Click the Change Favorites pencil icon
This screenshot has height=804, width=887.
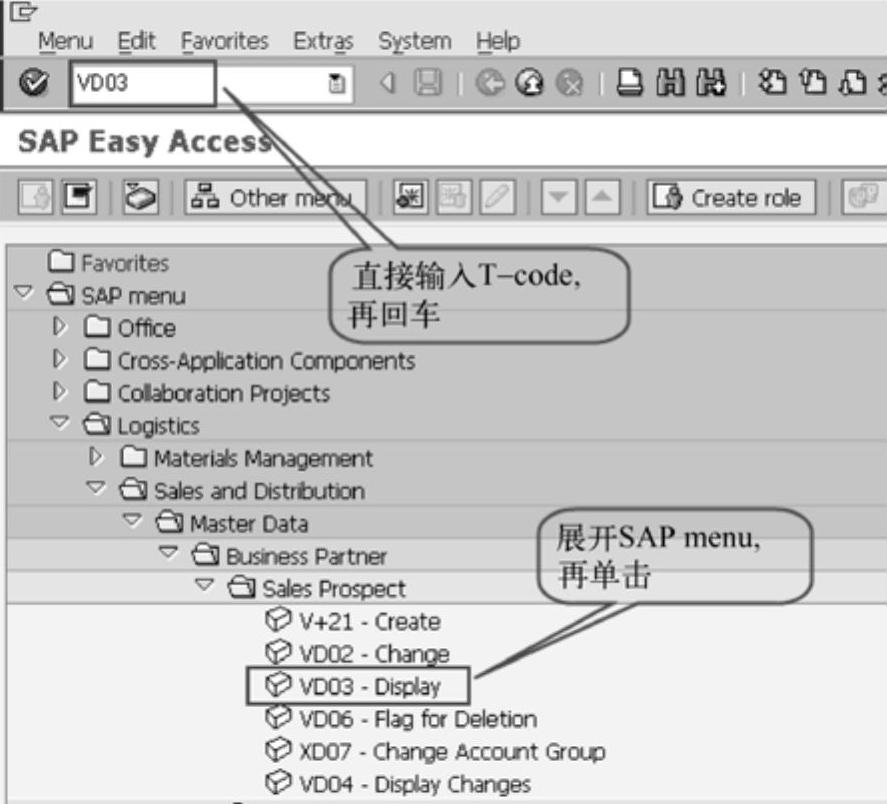pyautogui.click(x=498, y=197)
